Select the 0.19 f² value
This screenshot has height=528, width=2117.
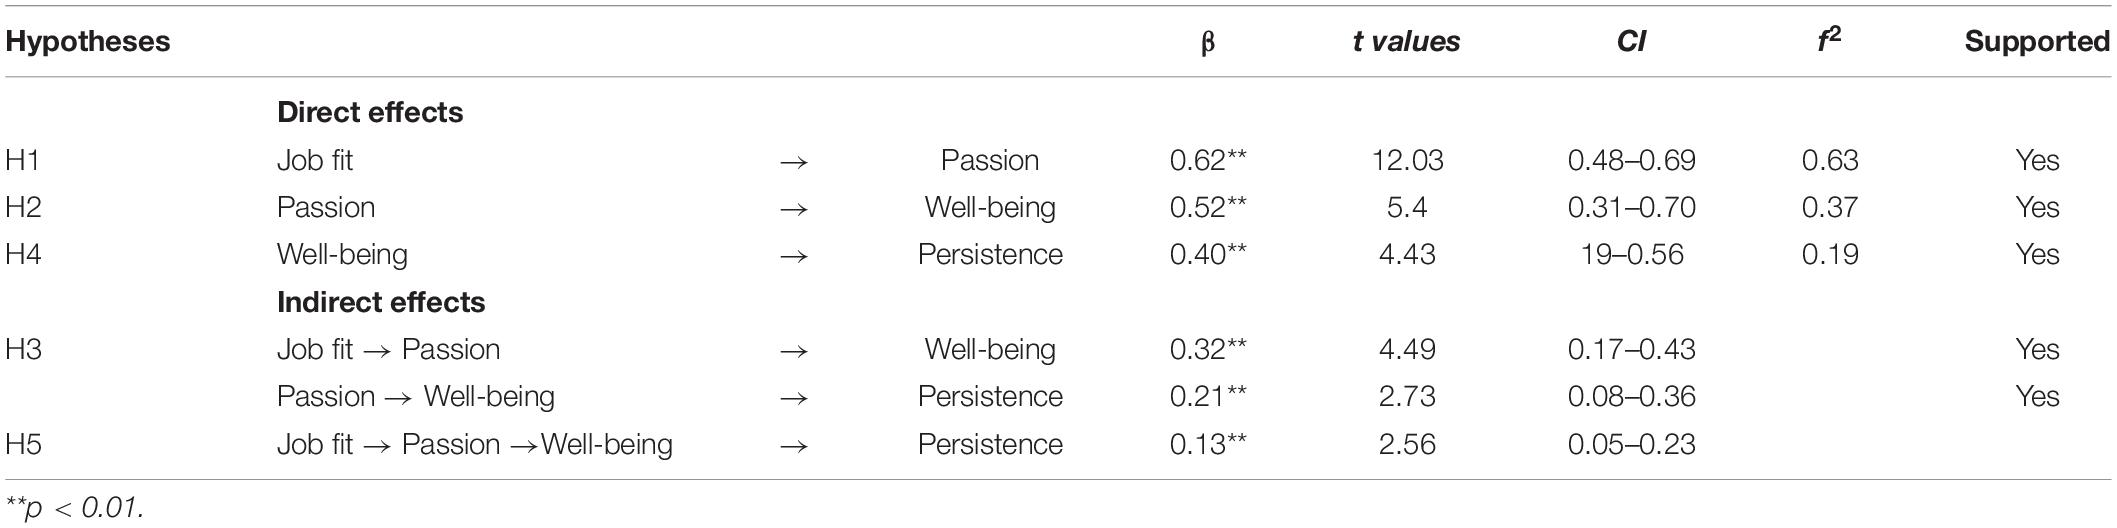pos(1829,254)
